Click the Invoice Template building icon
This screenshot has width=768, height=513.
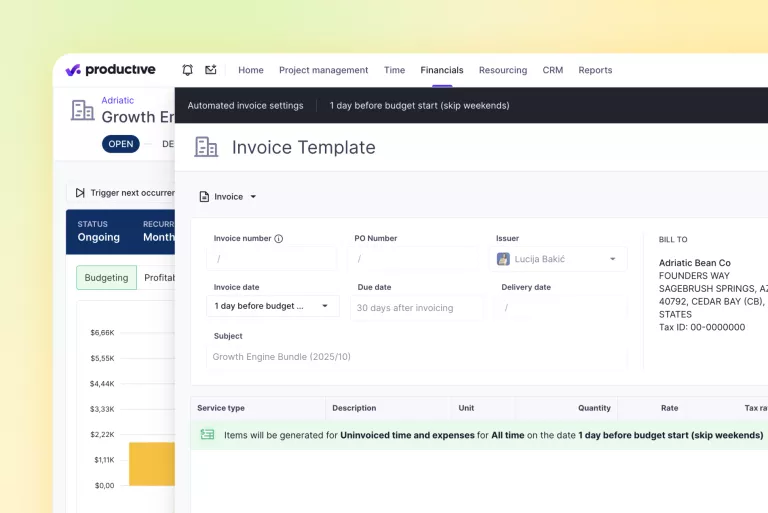tap(206, 147)
